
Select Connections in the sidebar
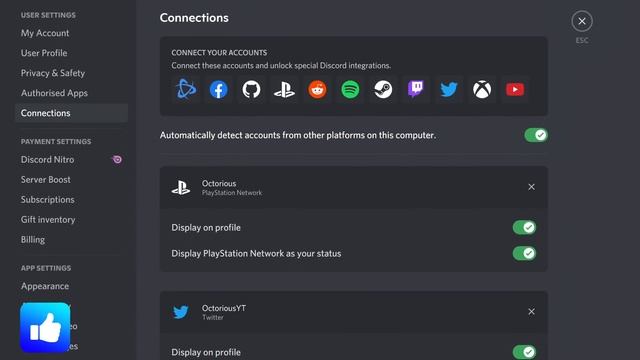[71, 113]
